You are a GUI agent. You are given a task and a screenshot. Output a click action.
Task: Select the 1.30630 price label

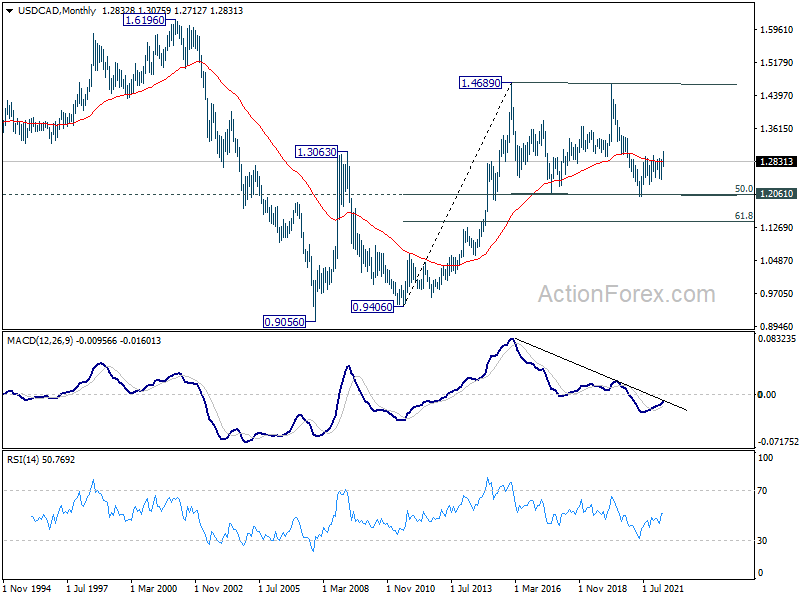(317, 152)
